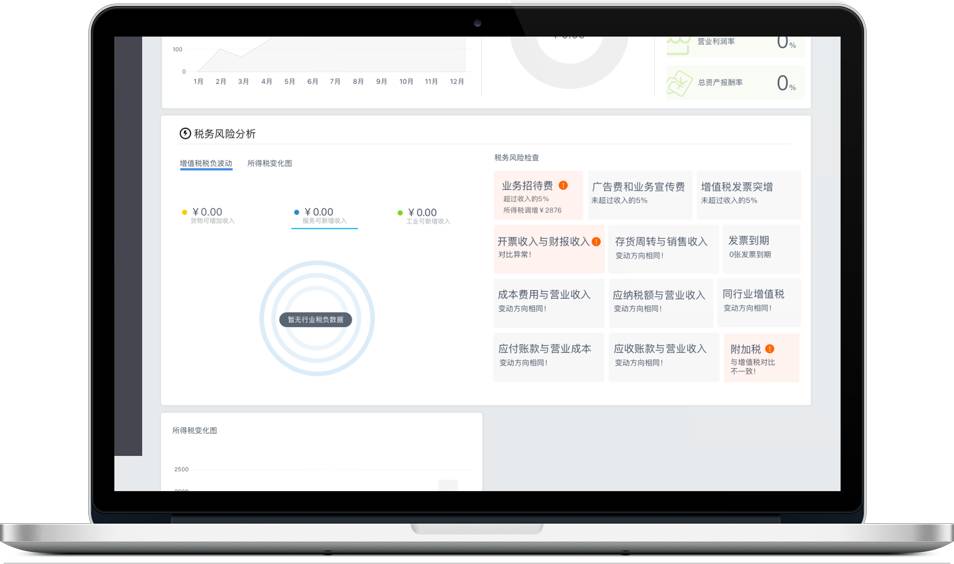Click the orange alert icon on 附加税

(x=769, y=348)
